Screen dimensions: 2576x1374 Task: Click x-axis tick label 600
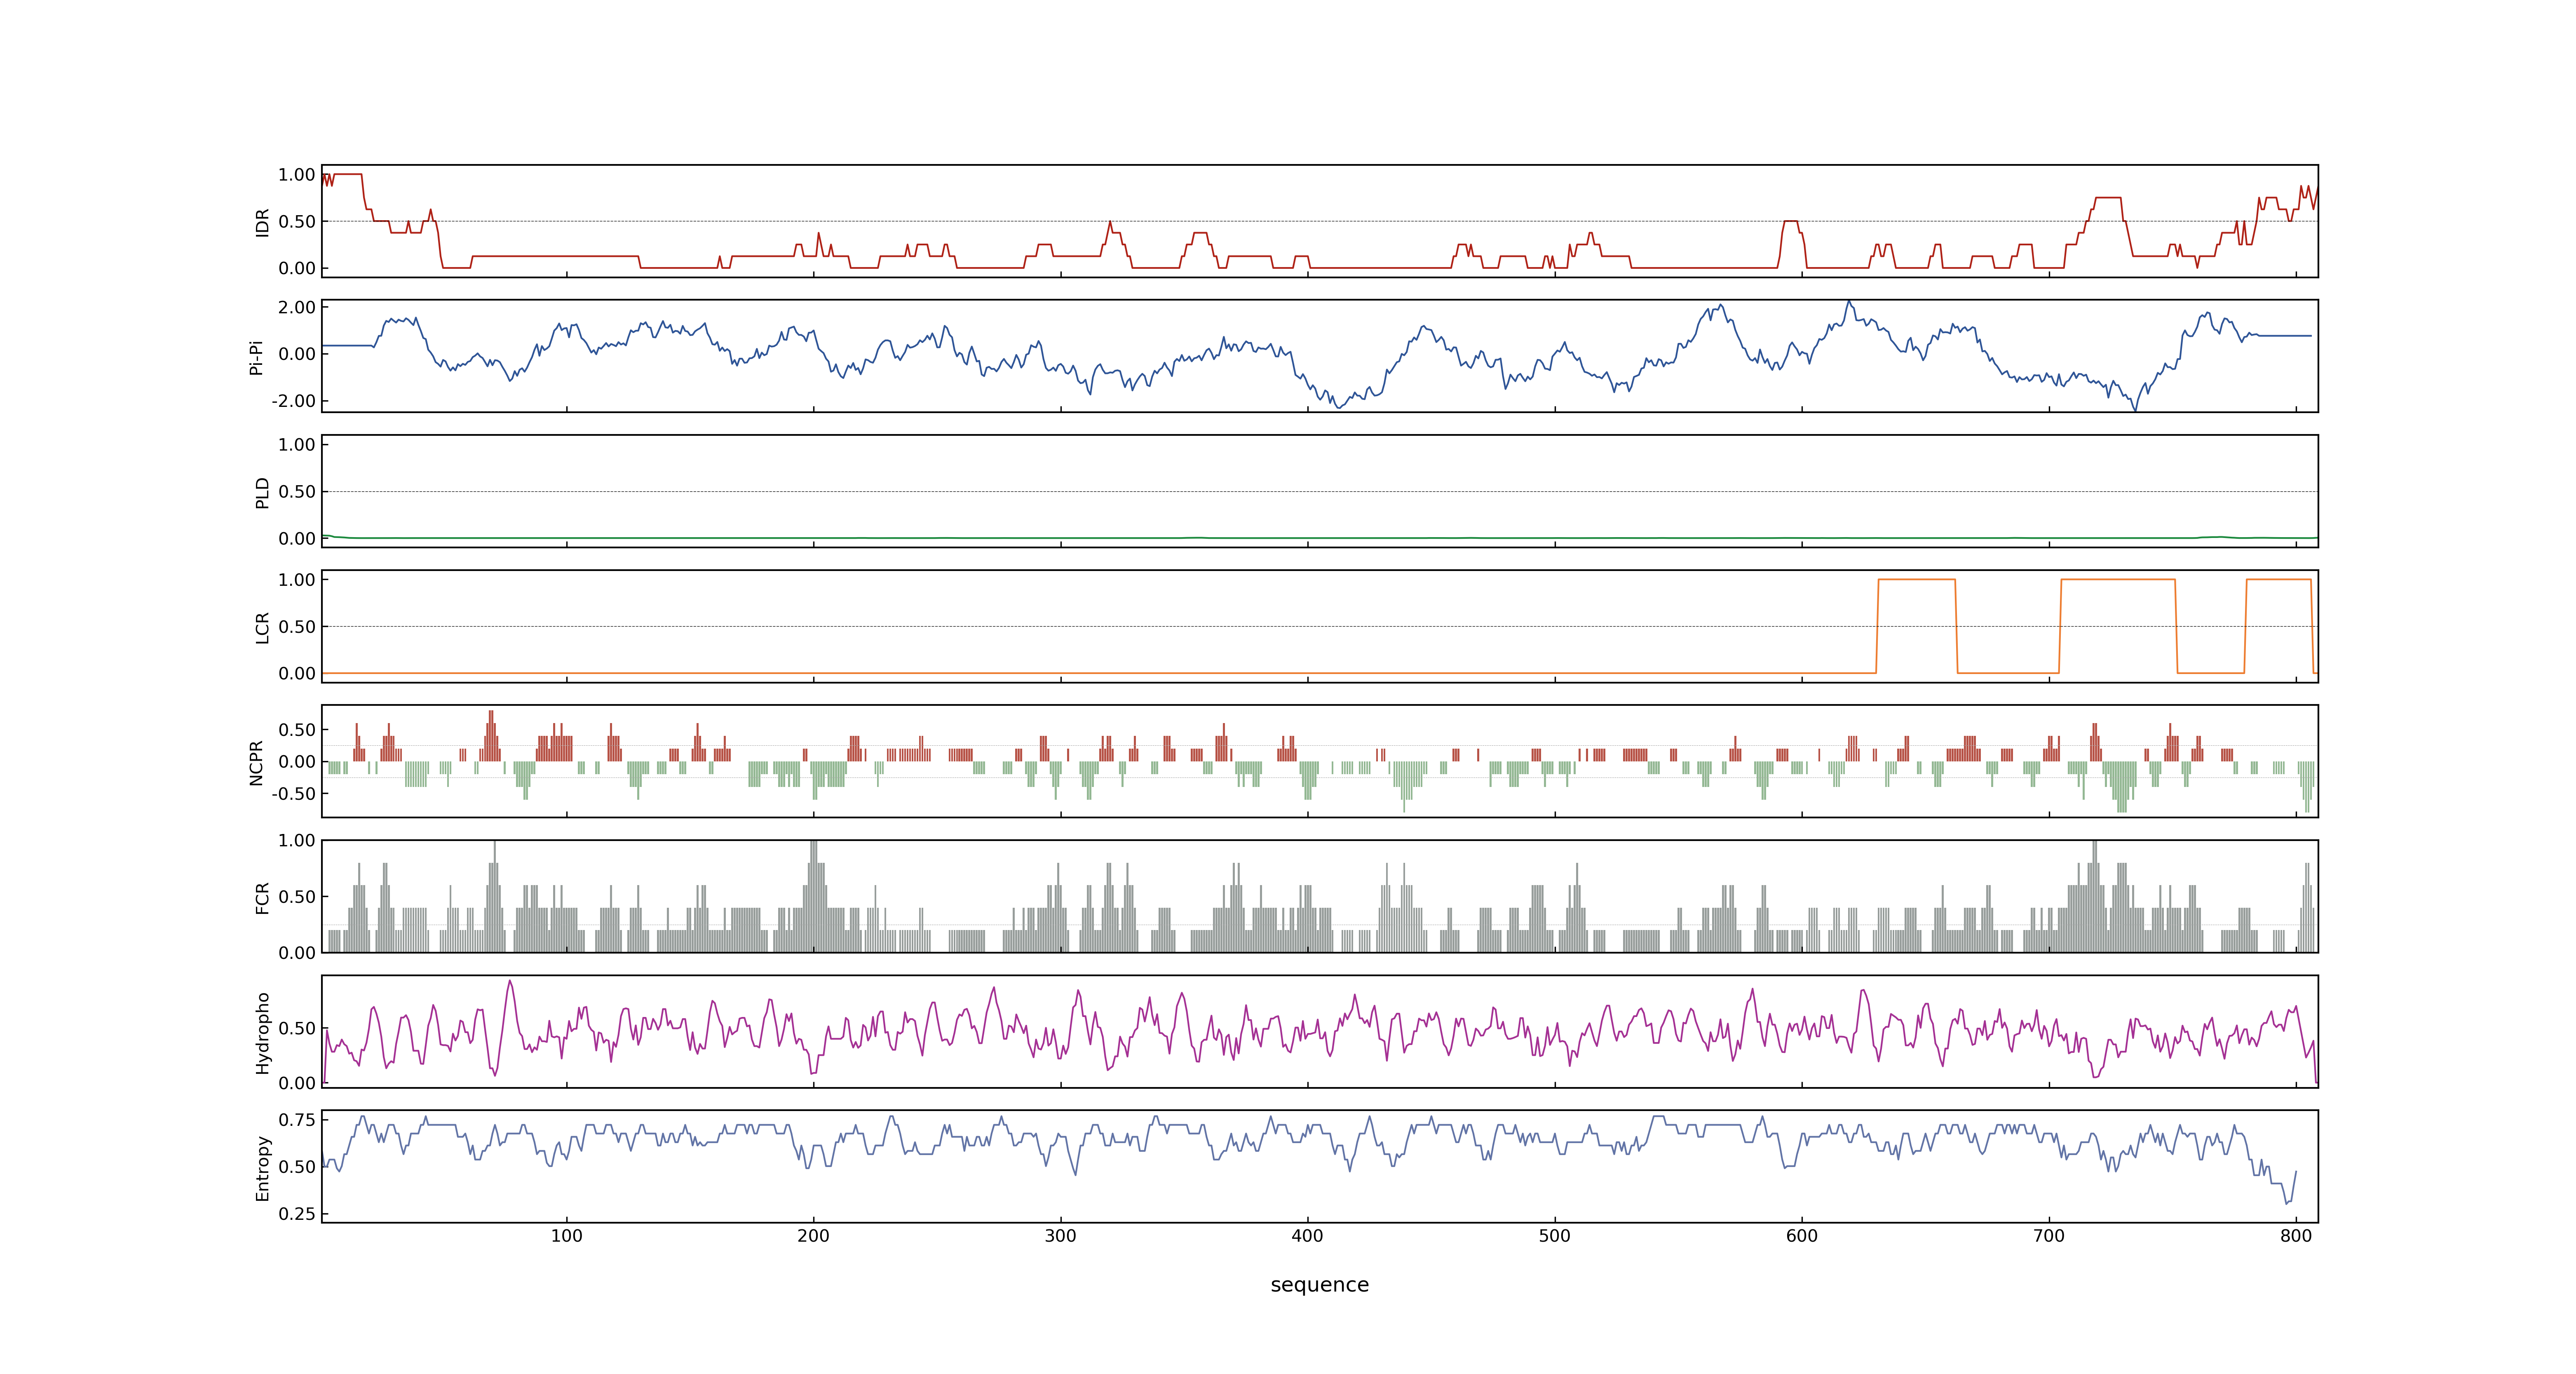(1801, 1236)
